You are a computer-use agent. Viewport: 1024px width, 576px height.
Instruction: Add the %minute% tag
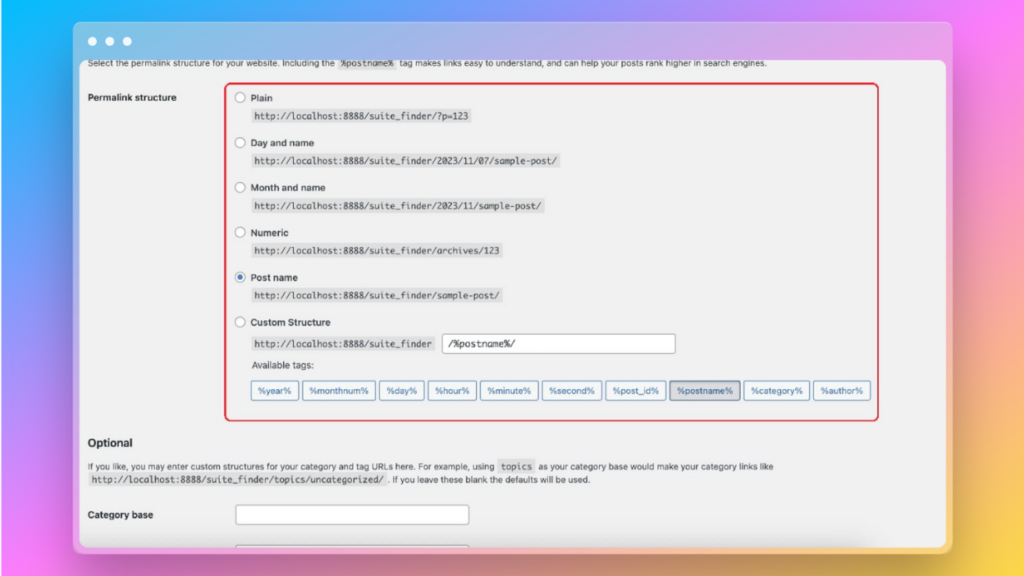click(x=509, y=391)
